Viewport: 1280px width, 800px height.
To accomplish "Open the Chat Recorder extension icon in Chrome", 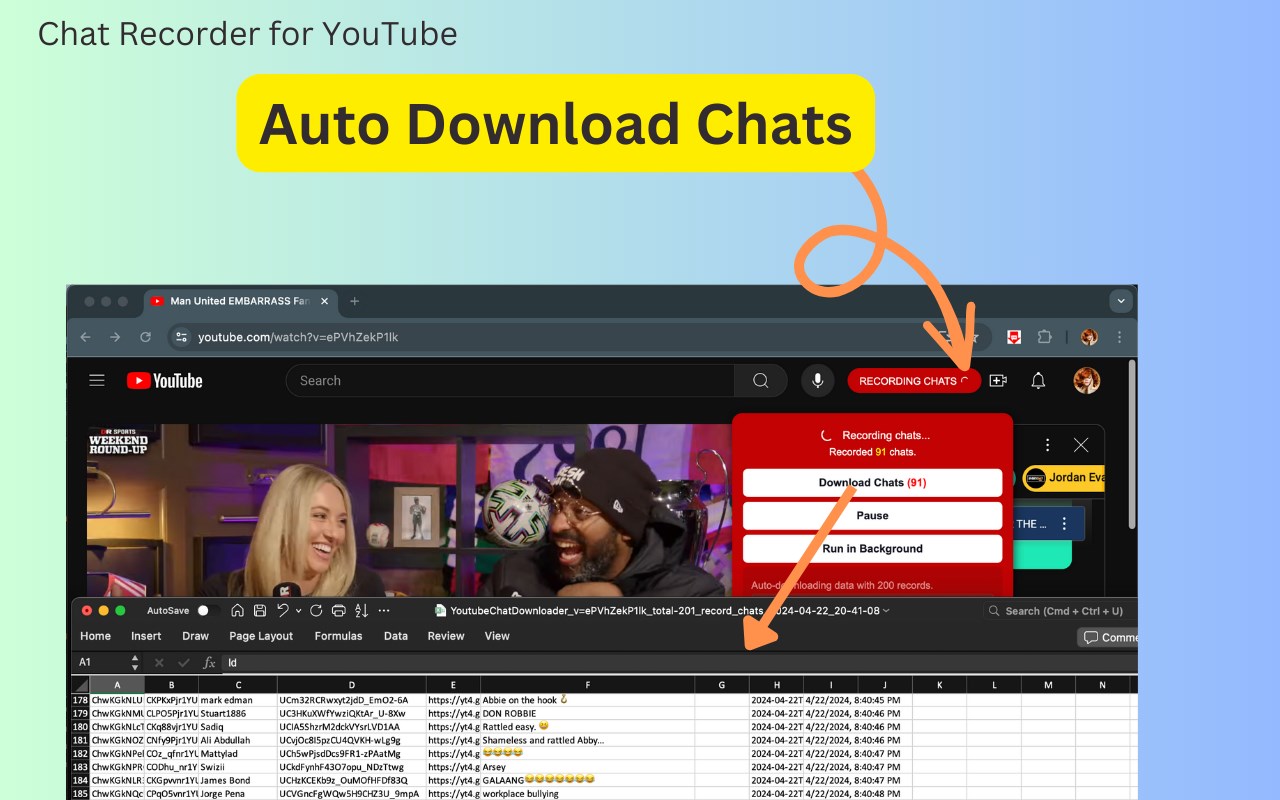I will click(x=1014, y=337).
